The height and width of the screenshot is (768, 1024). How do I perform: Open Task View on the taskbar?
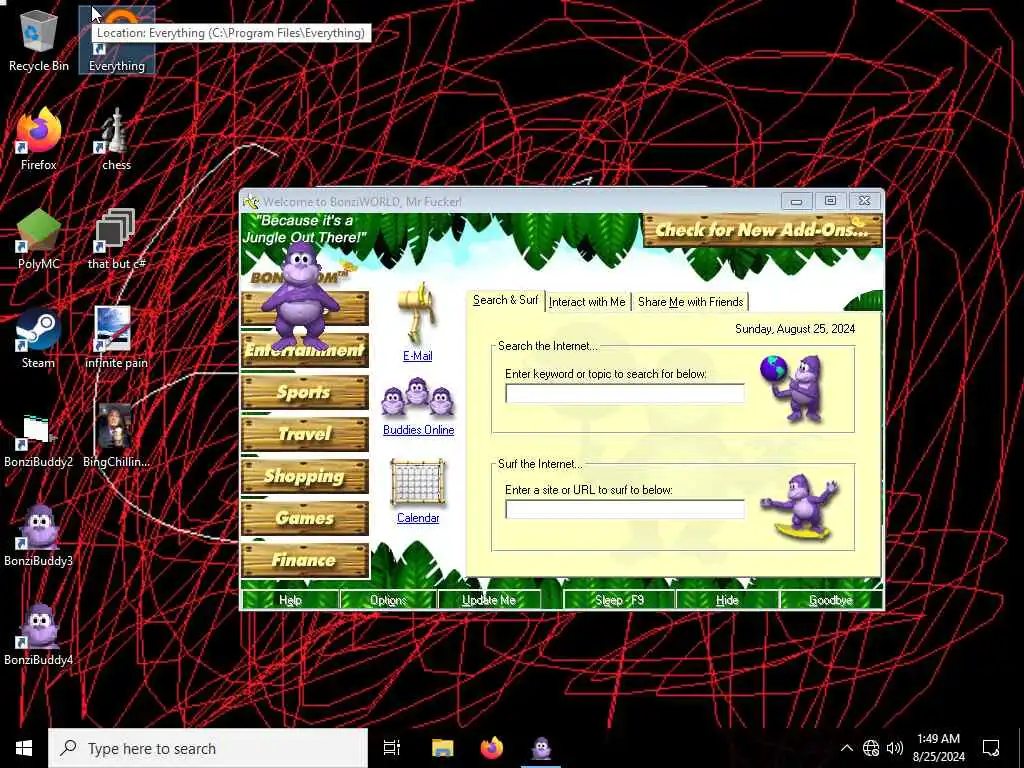click(x=392, y=748)
